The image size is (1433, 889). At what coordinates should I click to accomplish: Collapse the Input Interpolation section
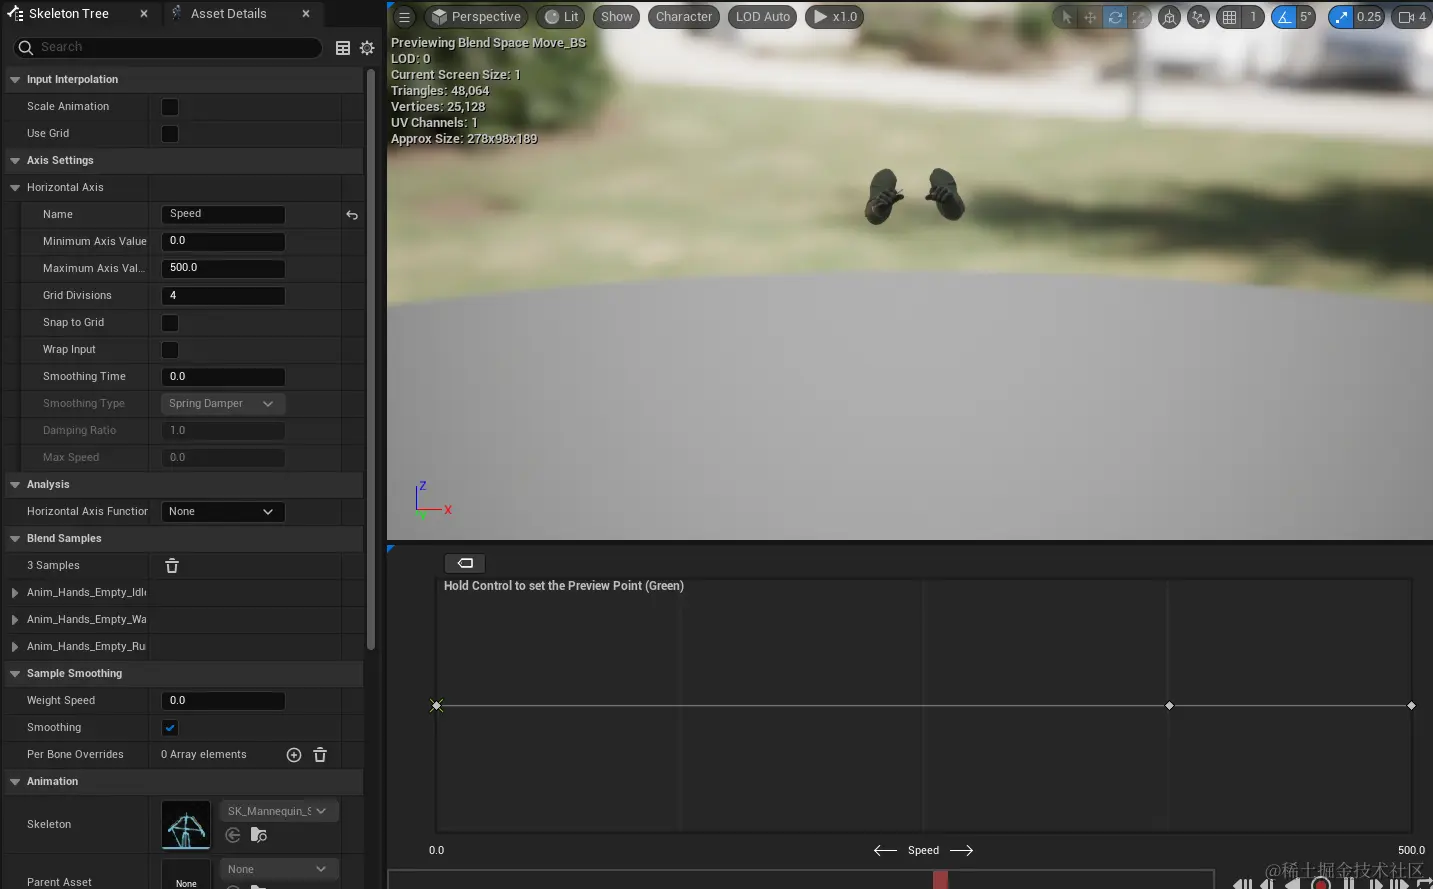(x=15, y=80)
